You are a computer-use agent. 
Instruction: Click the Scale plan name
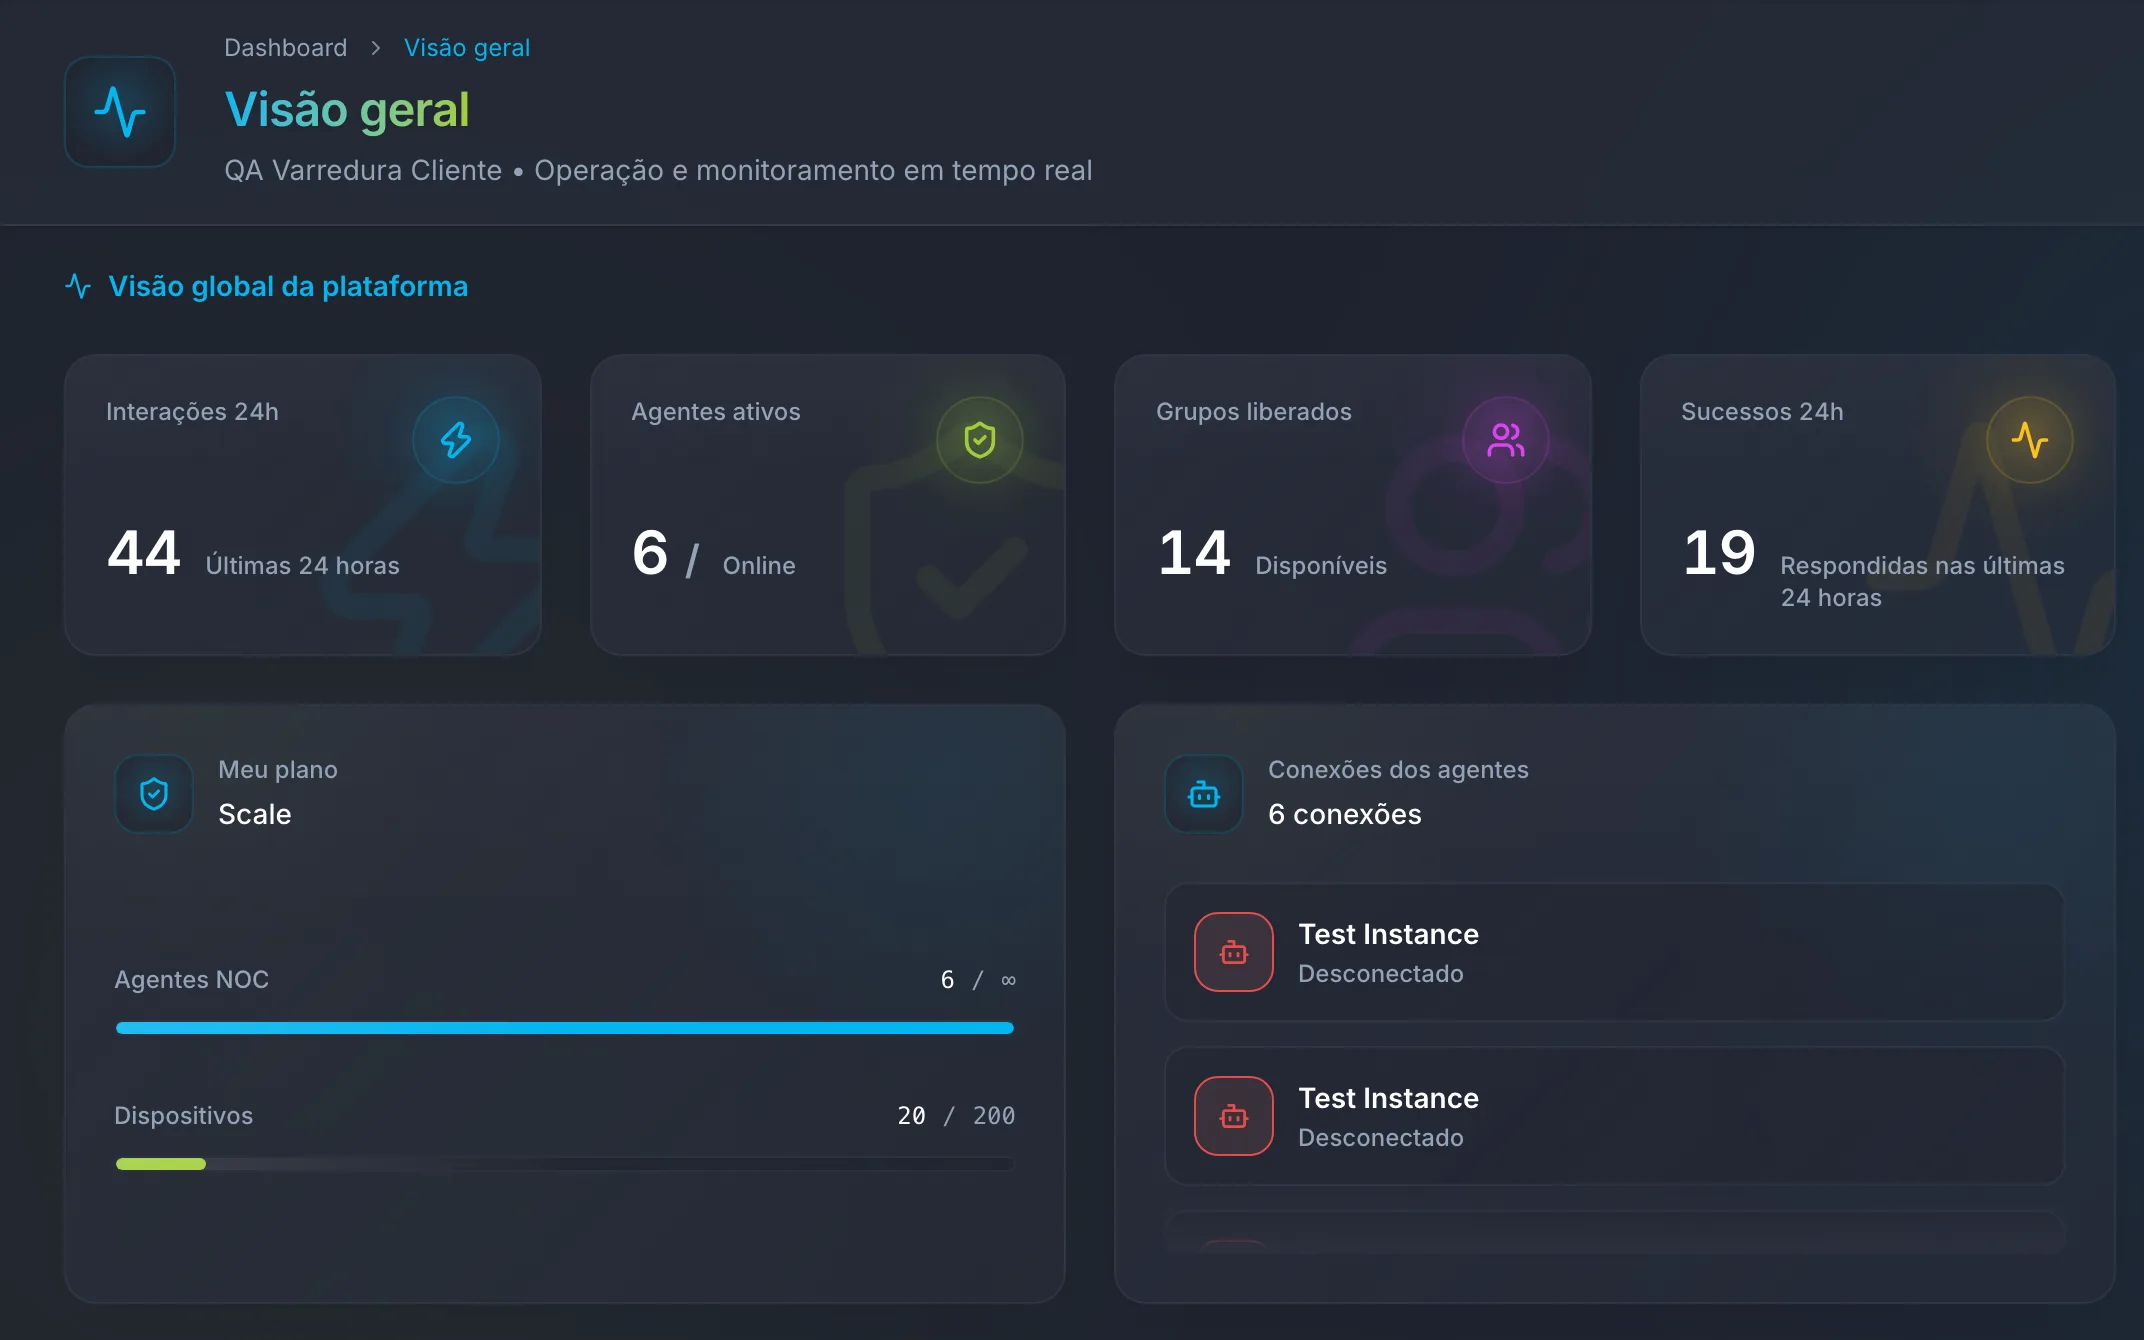coord(255,814)
